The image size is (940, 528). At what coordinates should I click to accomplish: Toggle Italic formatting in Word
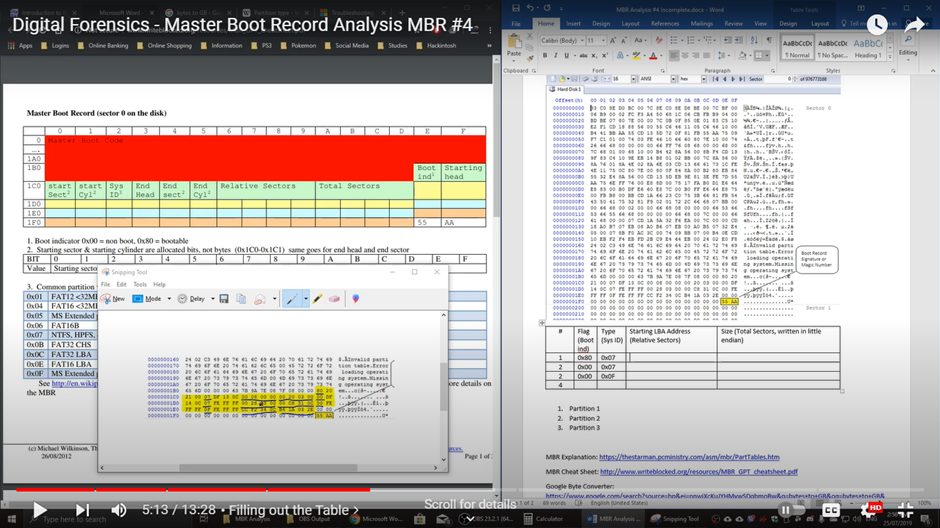(556, 56)
